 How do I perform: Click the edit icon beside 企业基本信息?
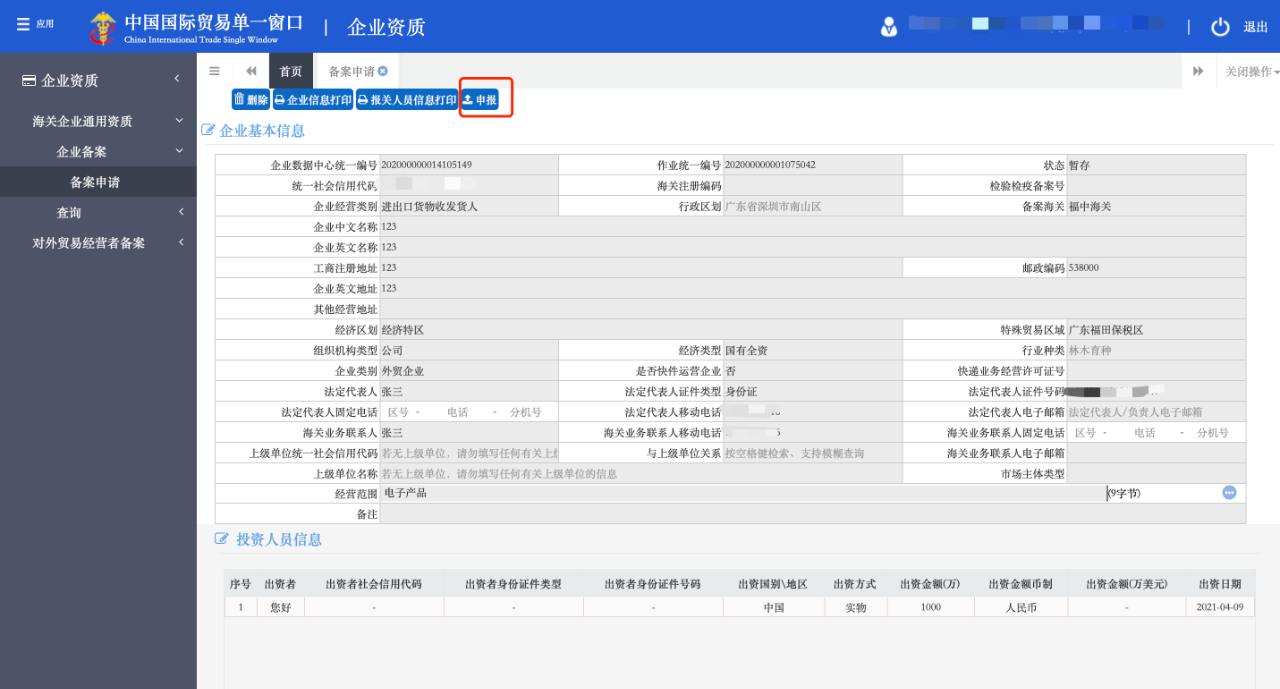point(208,130)
